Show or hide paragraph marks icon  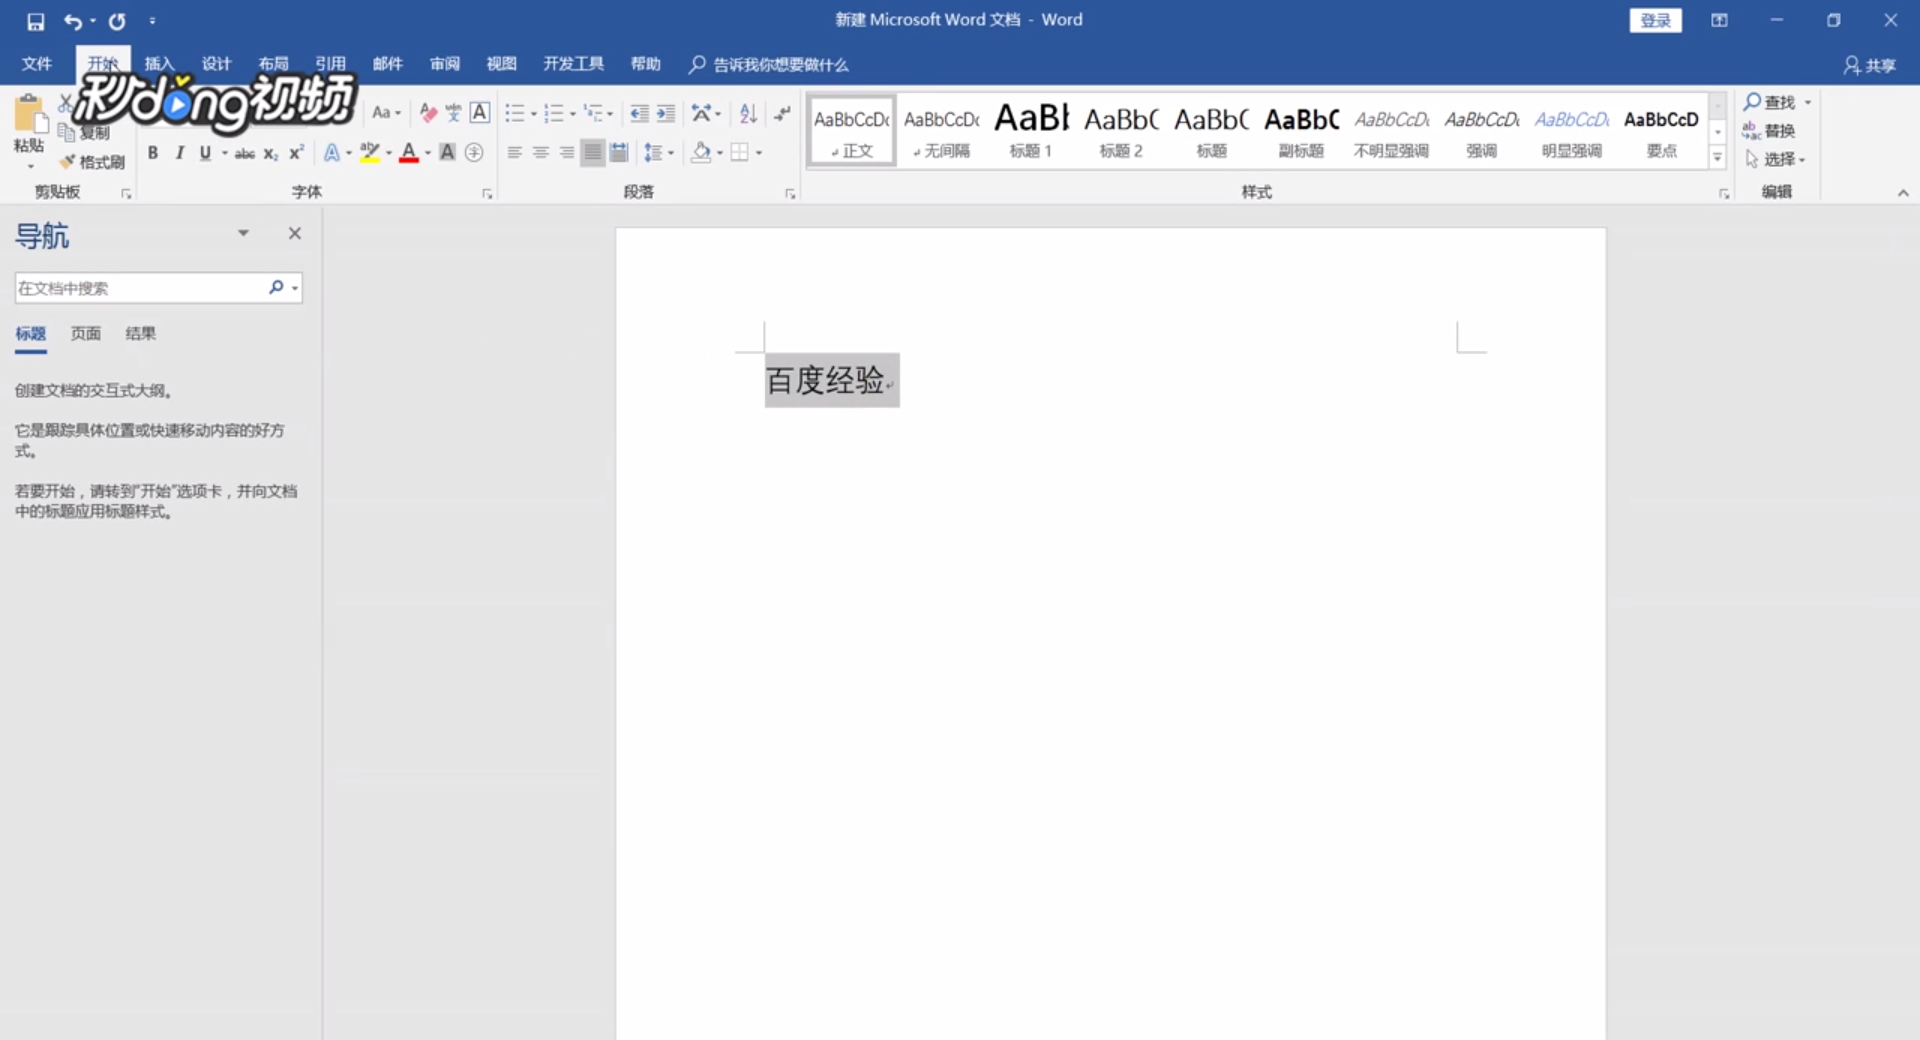click(782, 113)
